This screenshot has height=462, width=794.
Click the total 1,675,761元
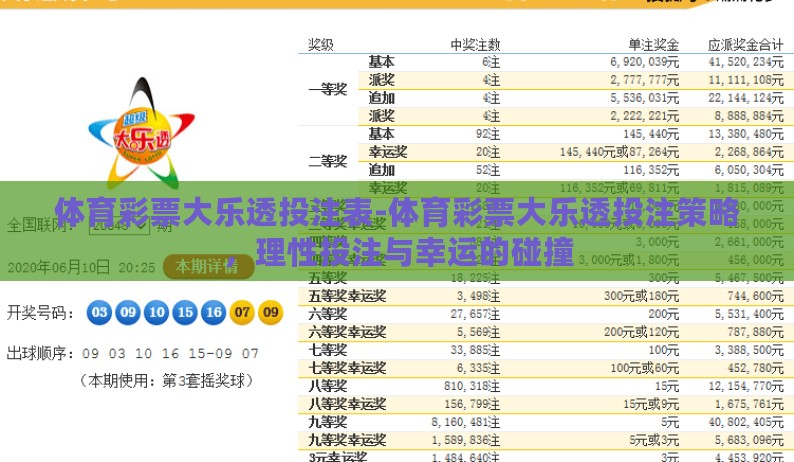[x=749, y=404]
